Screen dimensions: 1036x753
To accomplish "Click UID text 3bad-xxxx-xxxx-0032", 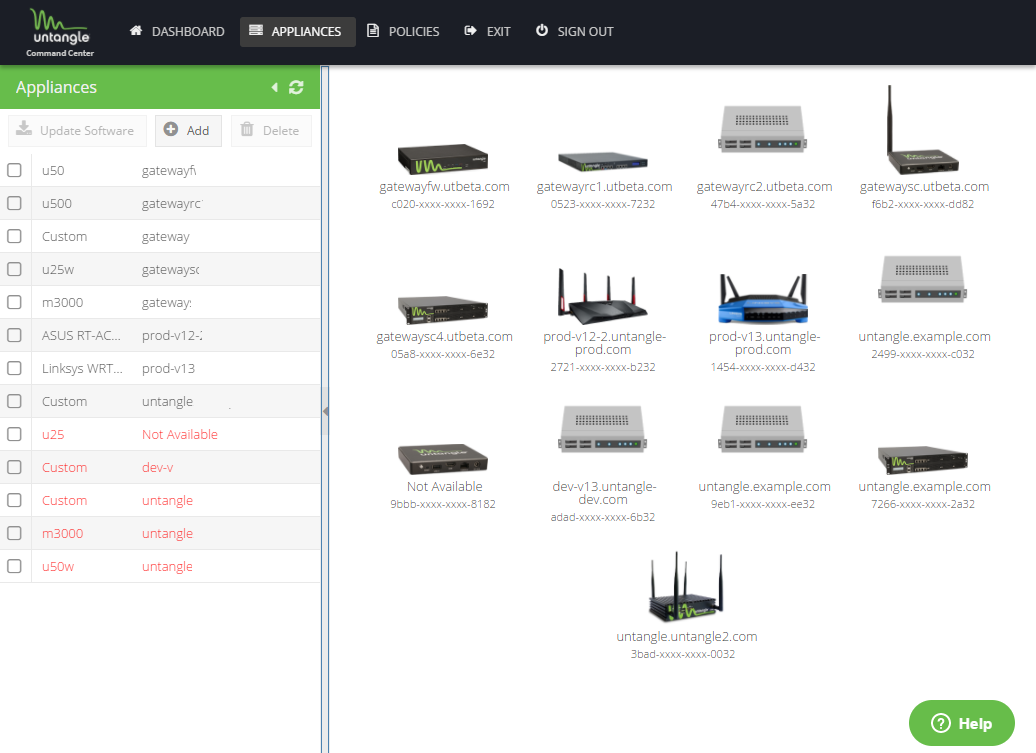I will (683, 655).
